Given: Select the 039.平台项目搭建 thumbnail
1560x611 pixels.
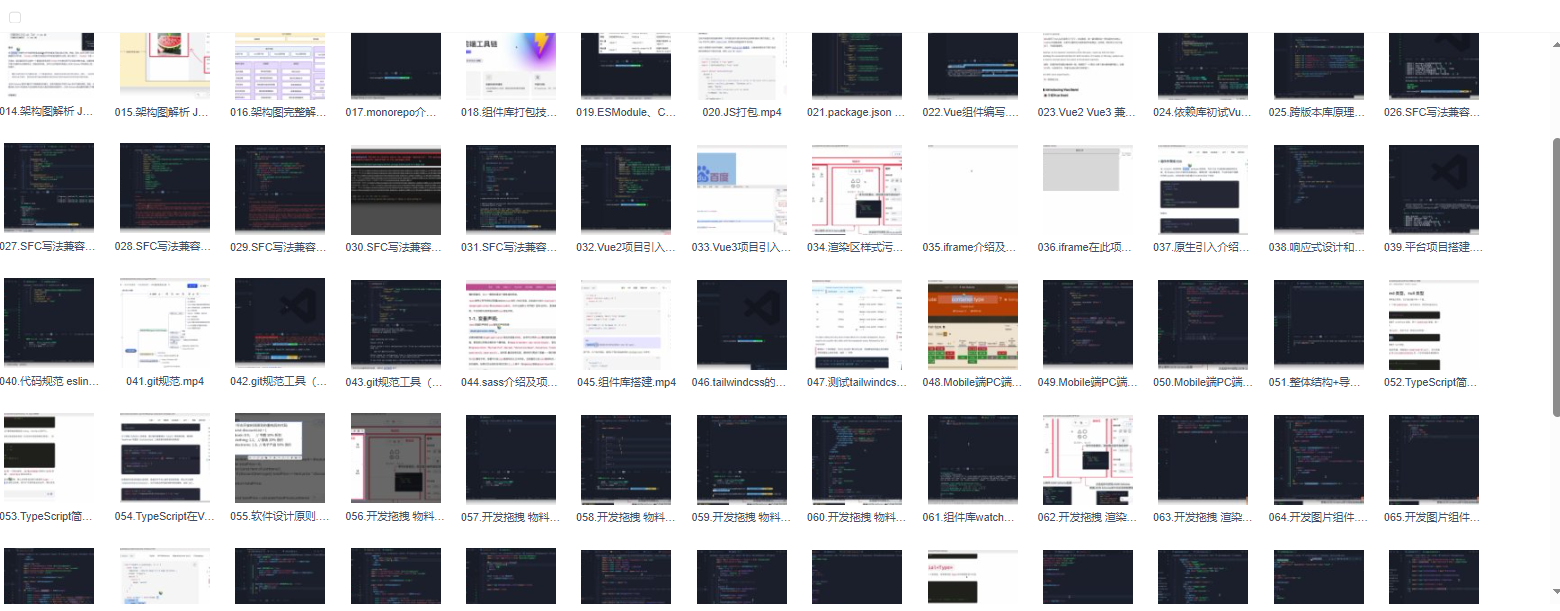Looking at the screenshot, I should tap(1433, 188).
